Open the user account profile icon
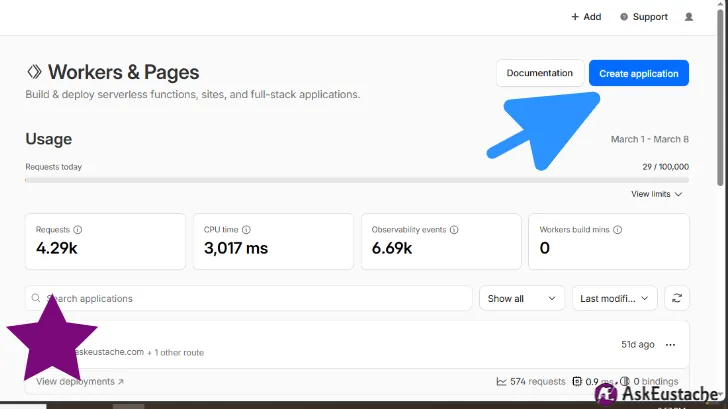 688,17
